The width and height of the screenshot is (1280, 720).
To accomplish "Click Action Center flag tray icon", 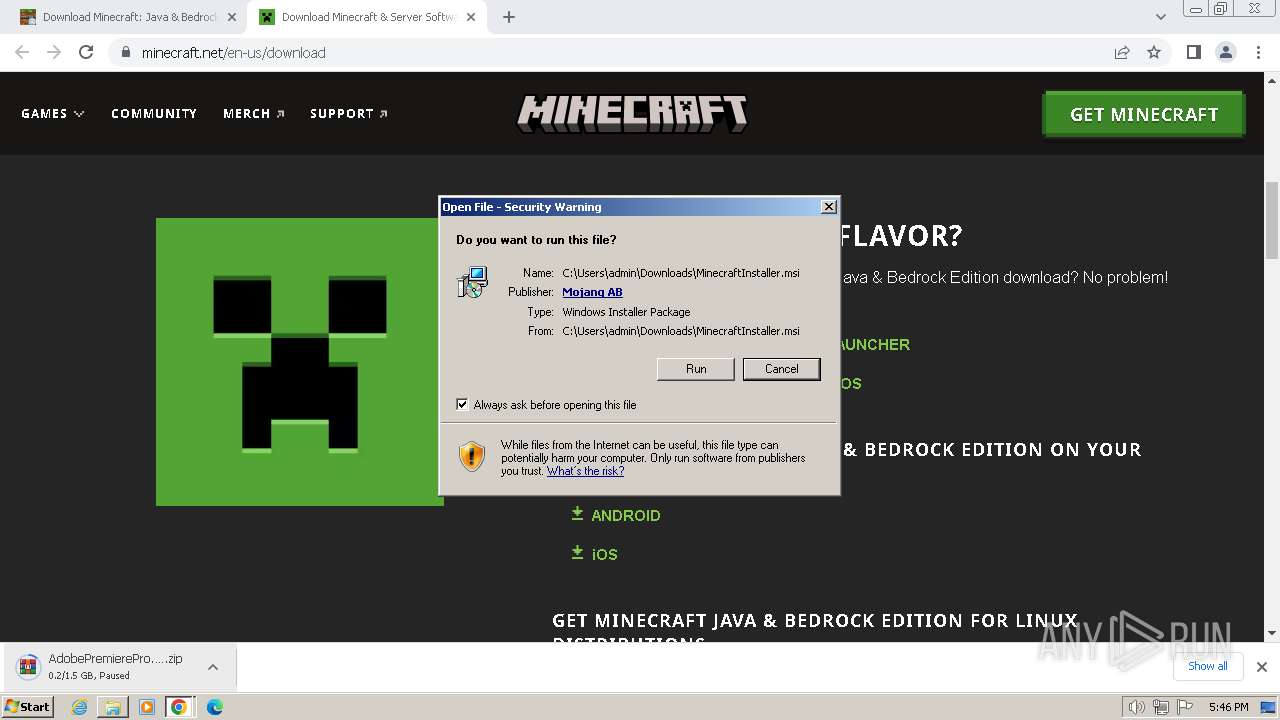I will point(1184,707).
